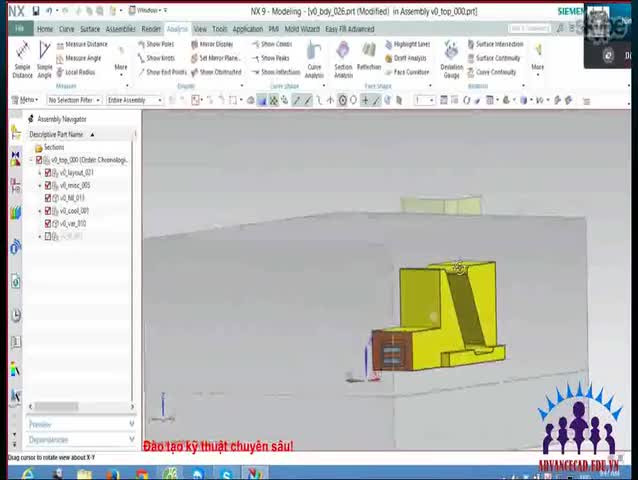
Task: Toggle checkbox for v0_fill_013
Action: (48, 198)
